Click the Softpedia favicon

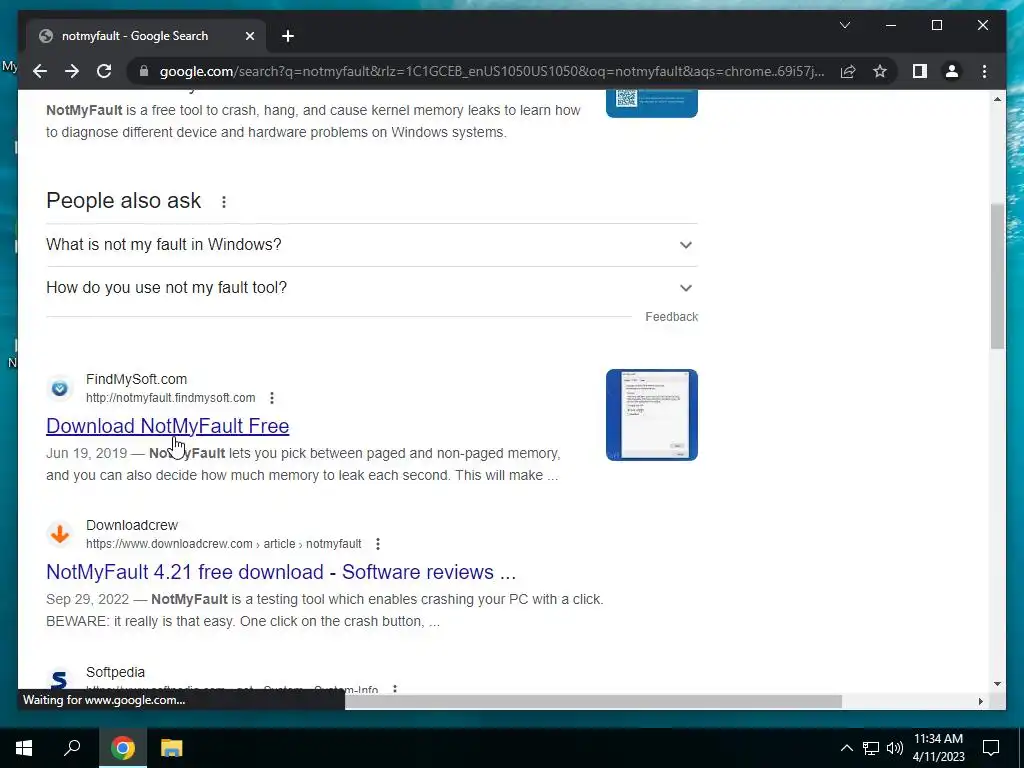click(x=59, y=679)
